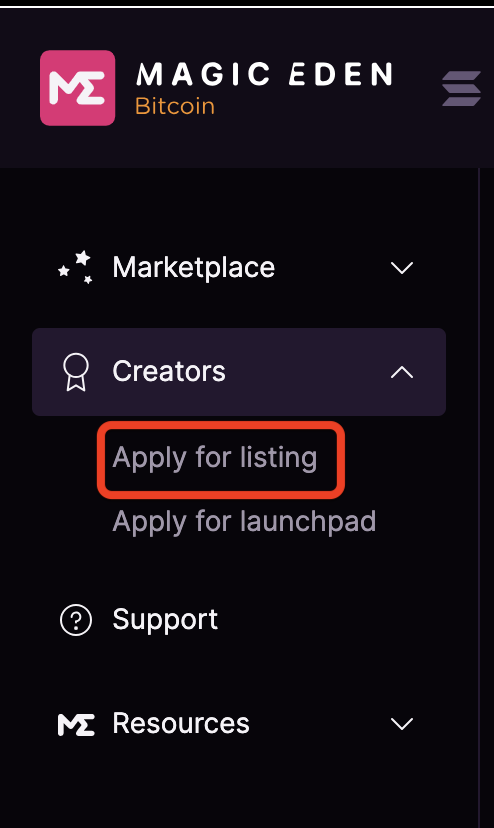Click the Resources ME icon
Image resolution: width=494 pixels, height=828 pixels.
pos(76,724)
